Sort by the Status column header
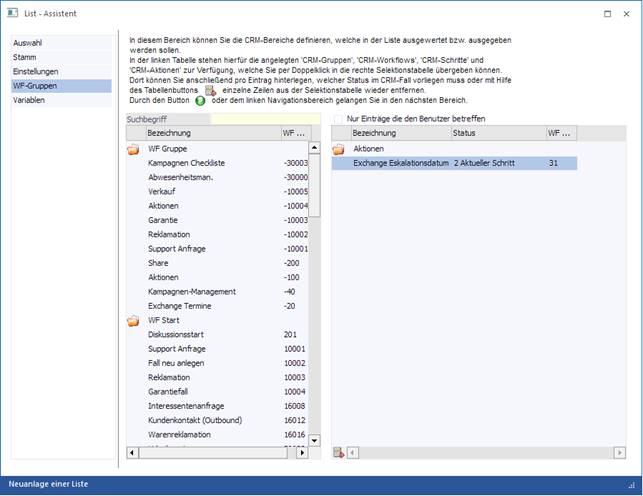 496,133
